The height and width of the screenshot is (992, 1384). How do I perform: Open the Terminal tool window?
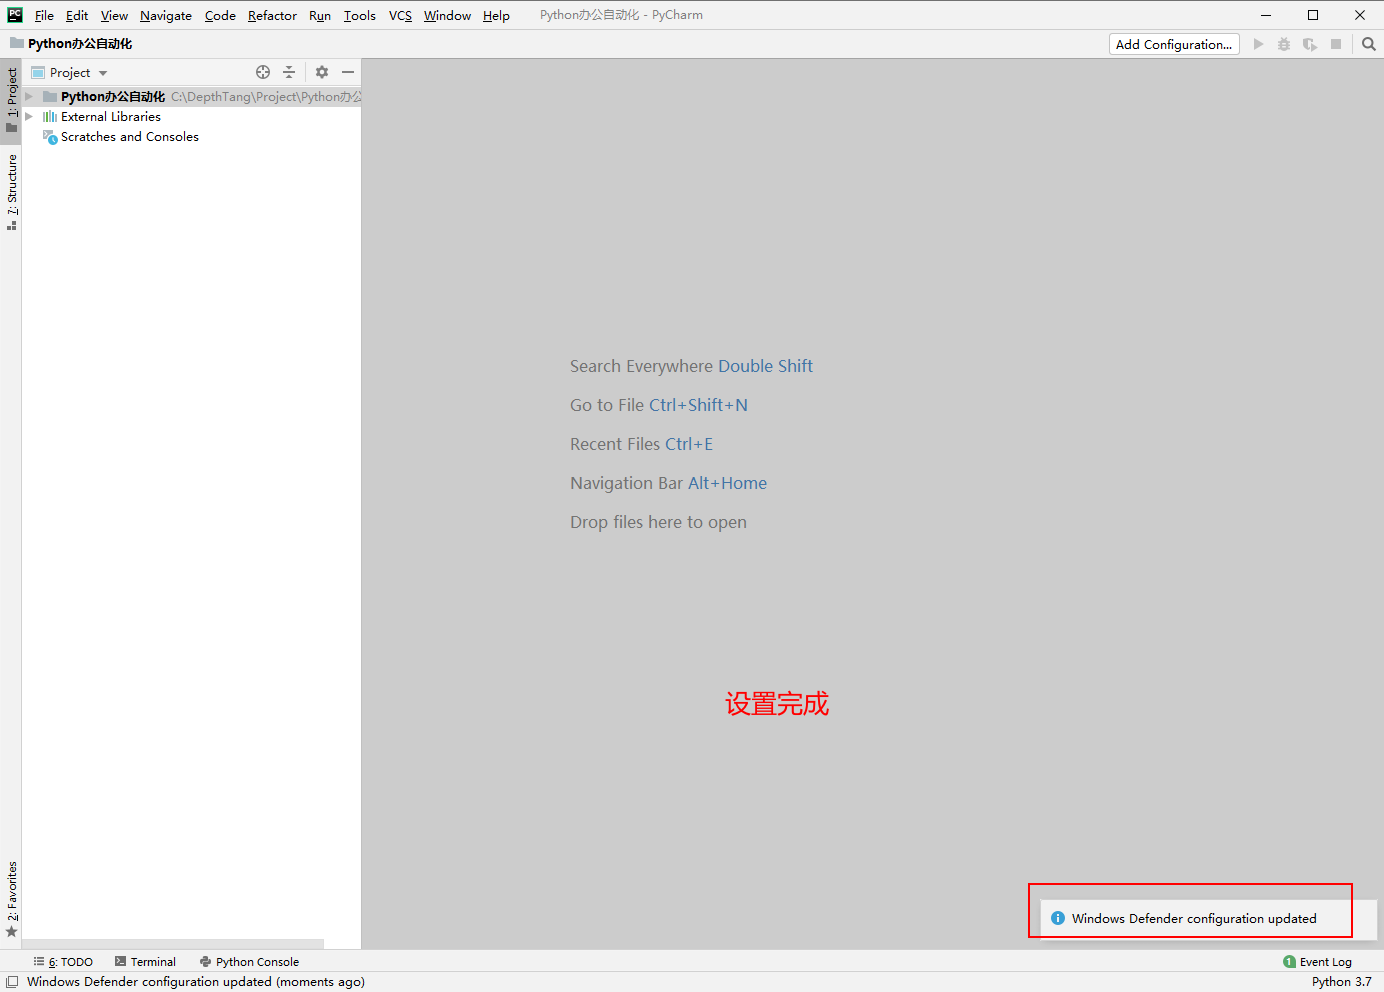point(145,962)
